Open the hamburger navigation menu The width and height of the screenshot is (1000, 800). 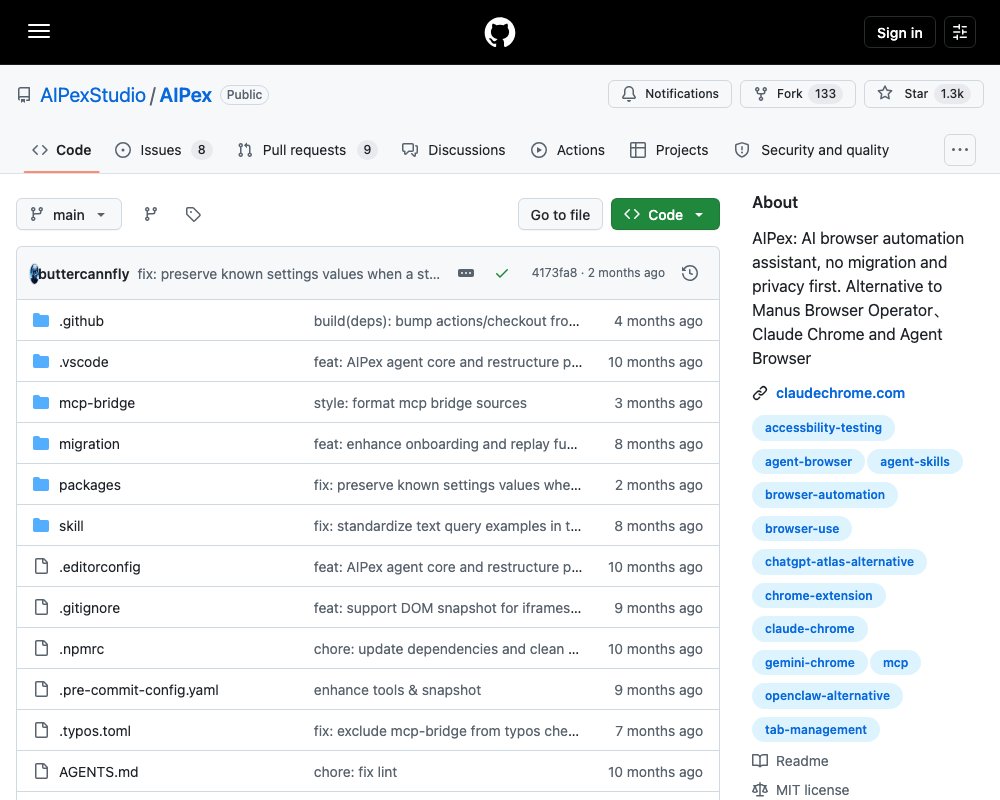[39, 31]
